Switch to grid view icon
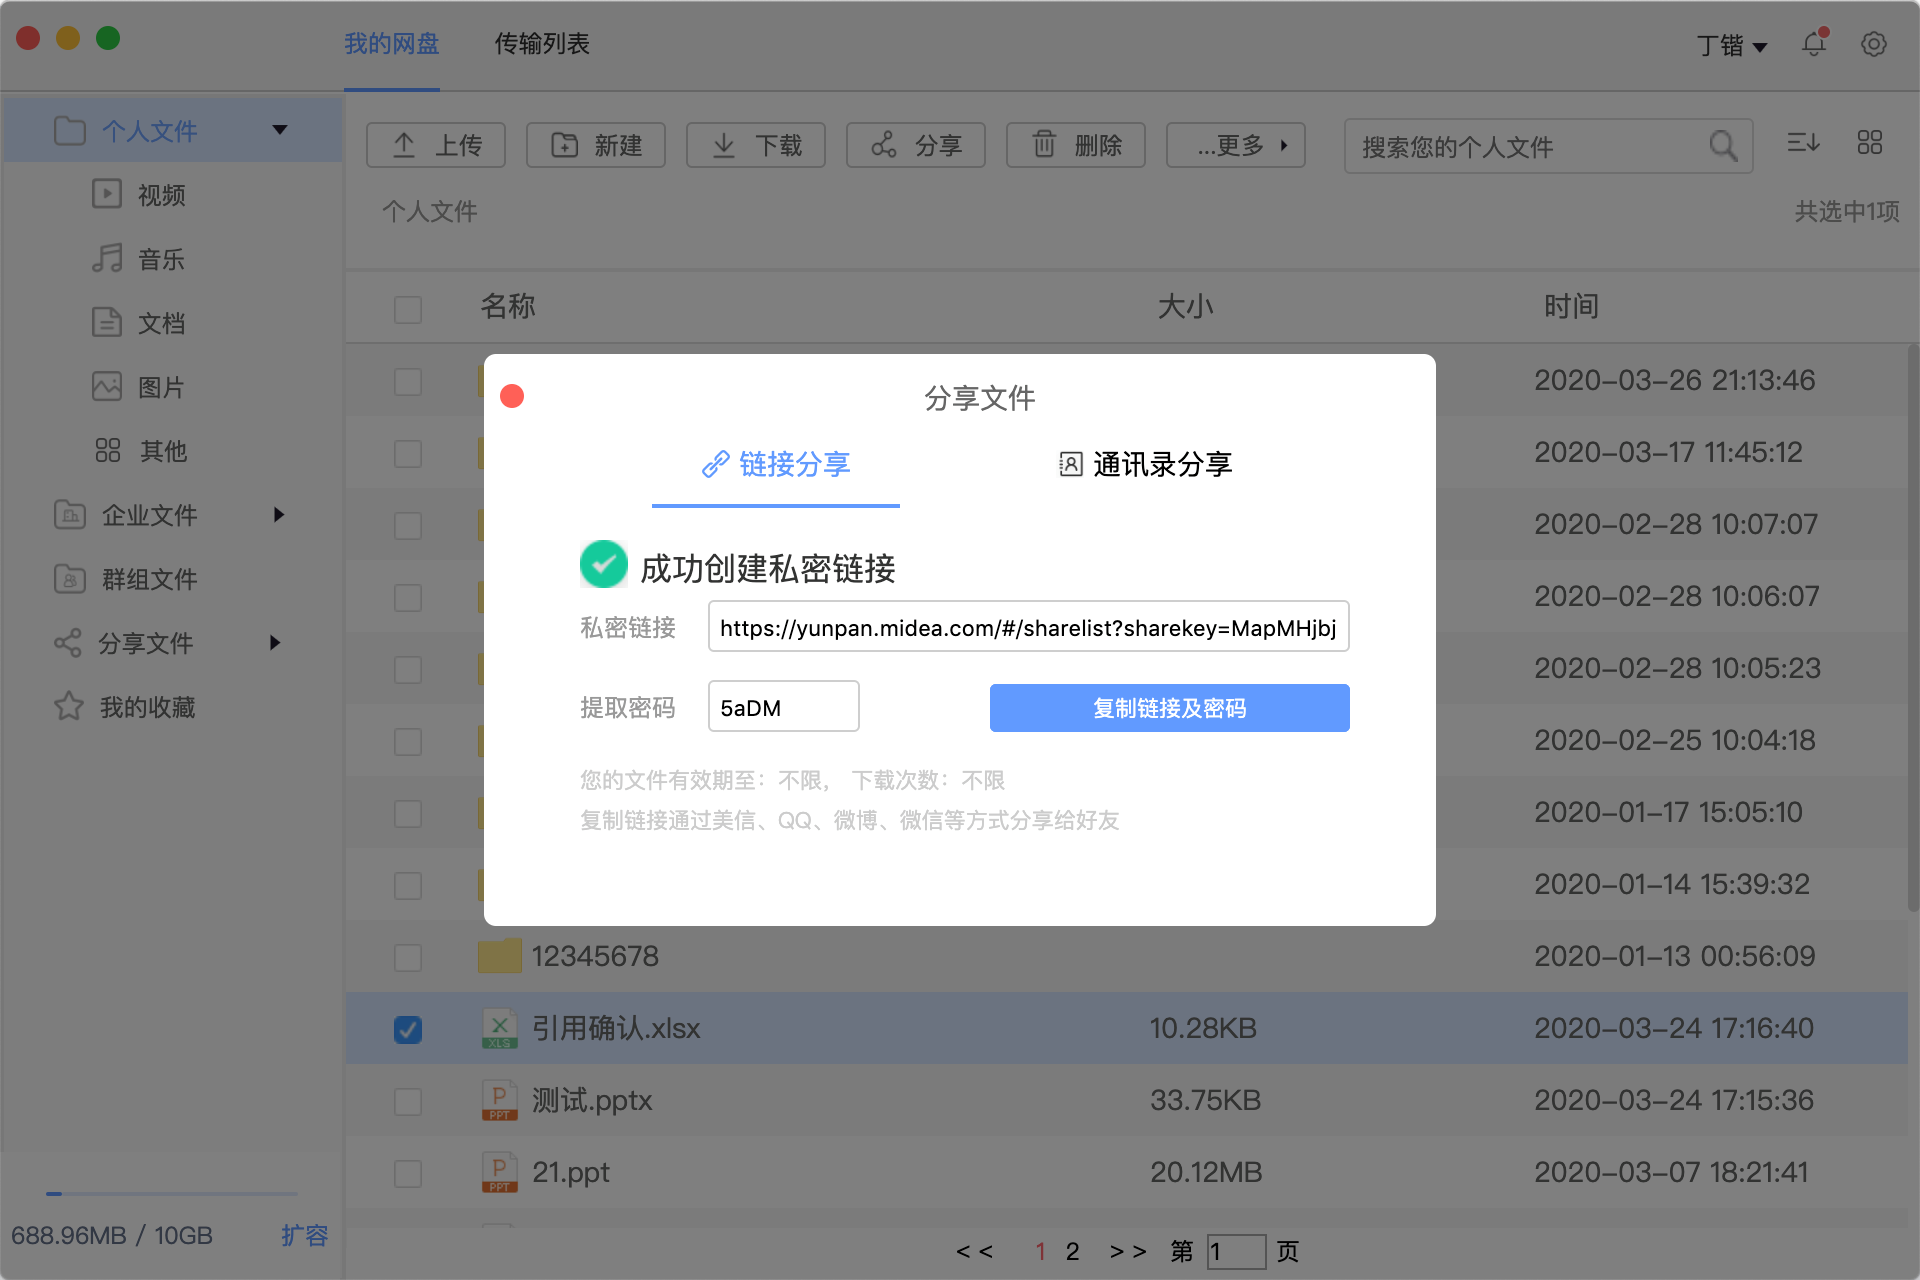This screenshot has height=1280, width=1920. click(x=1870, y=143)
